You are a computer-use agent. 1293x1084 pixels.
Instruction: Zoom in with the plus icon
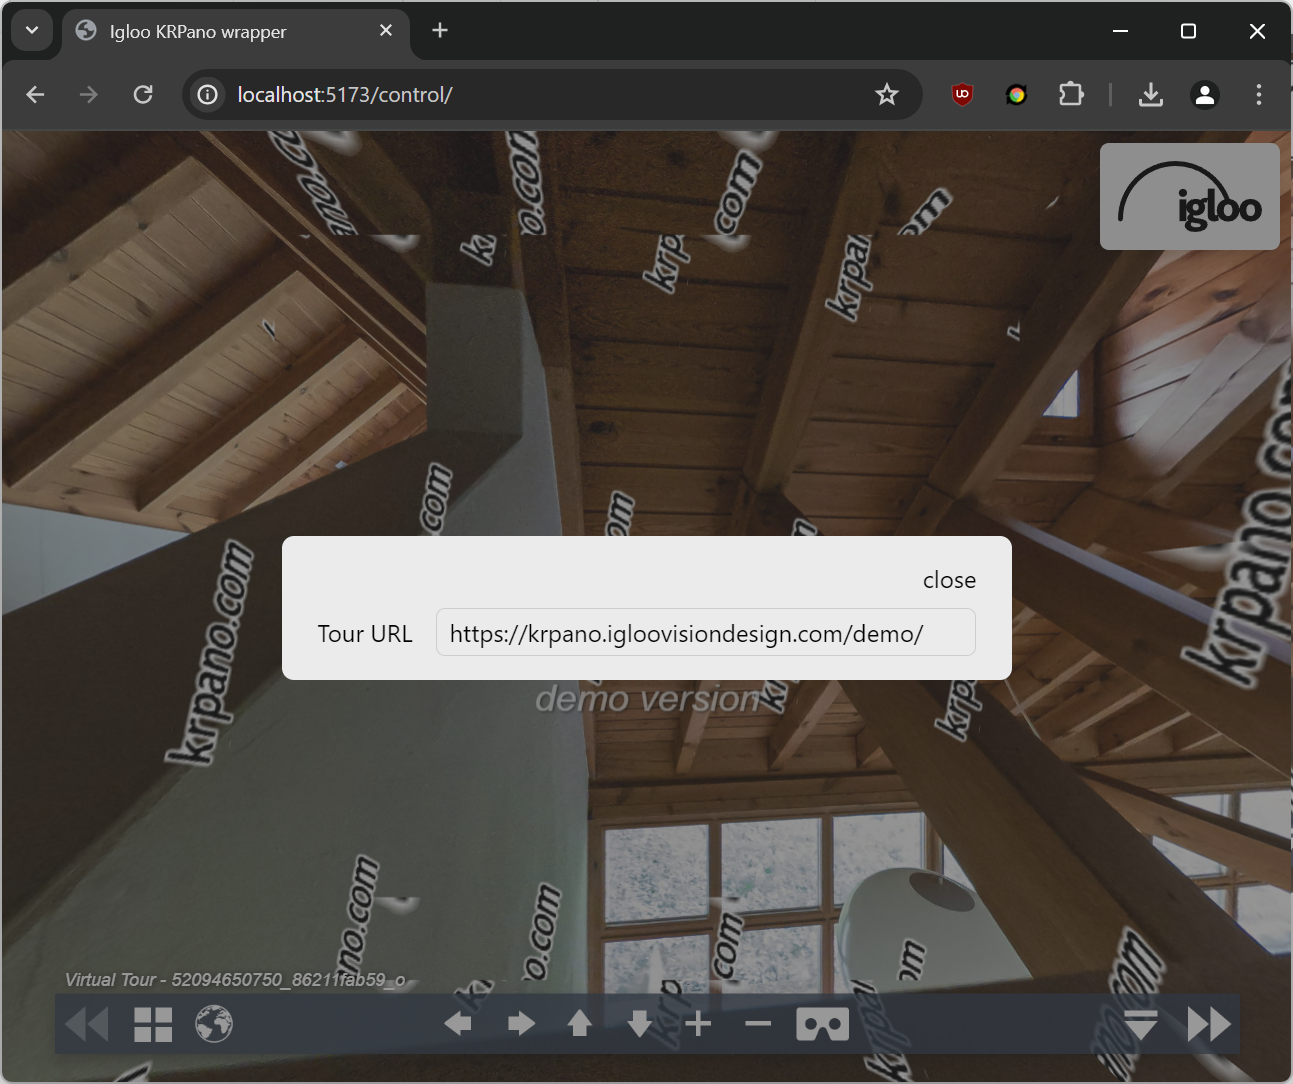pos(699,1024)
